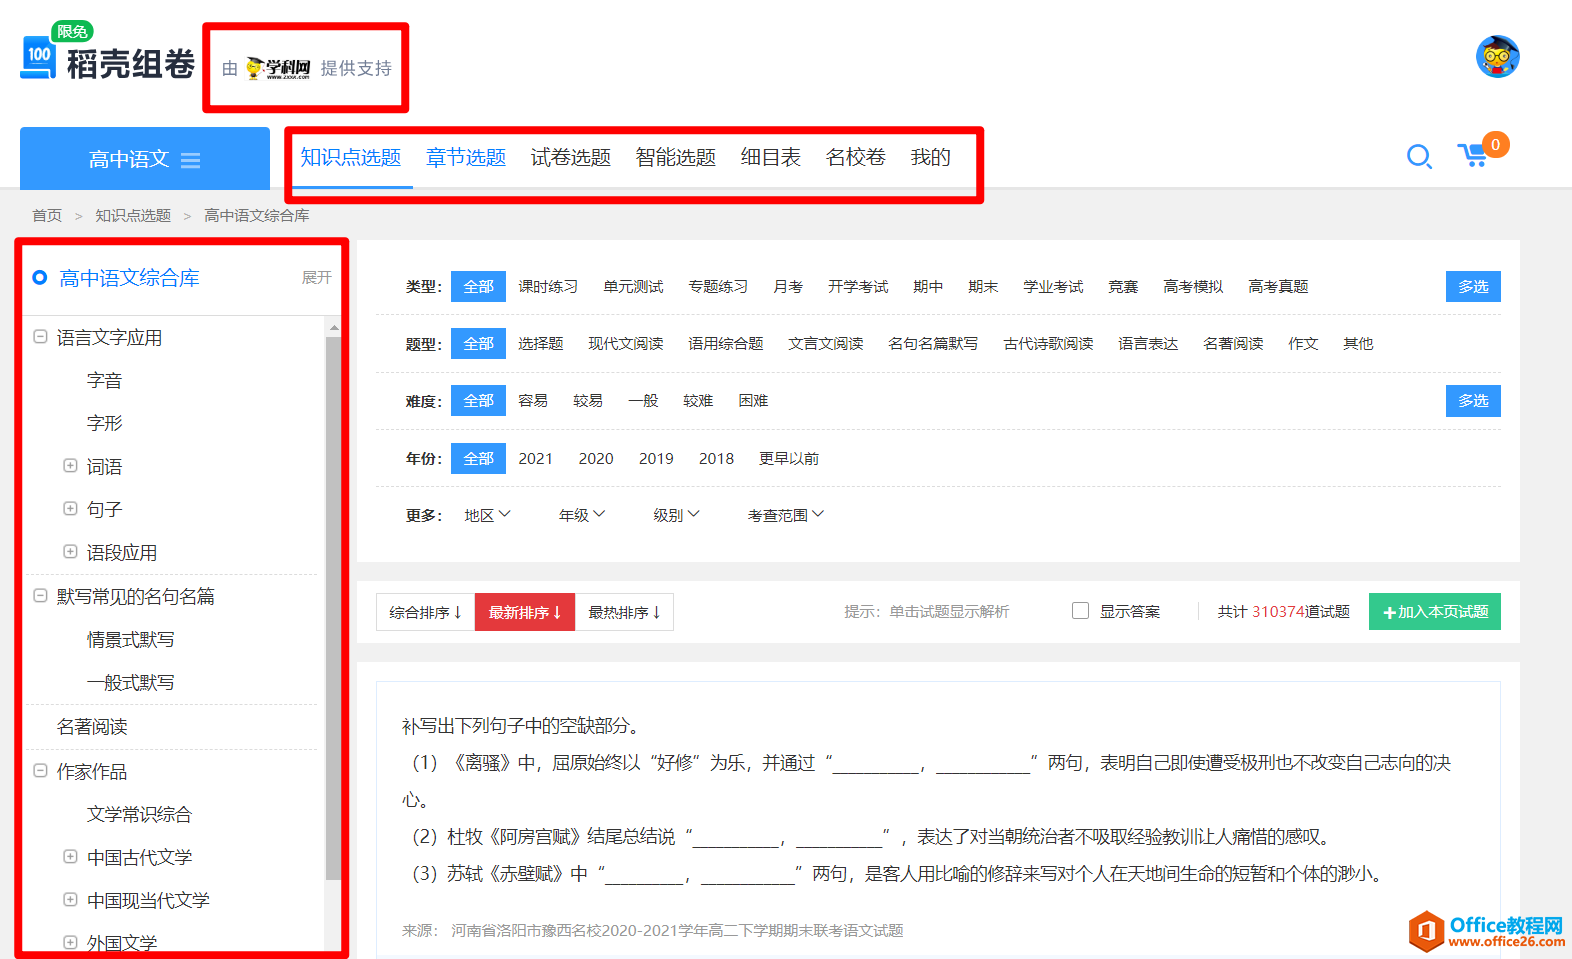Viewport: 1572px width, 959px height.
Task: Switch to the 章节选题 tab
Action: pos(466,157)
